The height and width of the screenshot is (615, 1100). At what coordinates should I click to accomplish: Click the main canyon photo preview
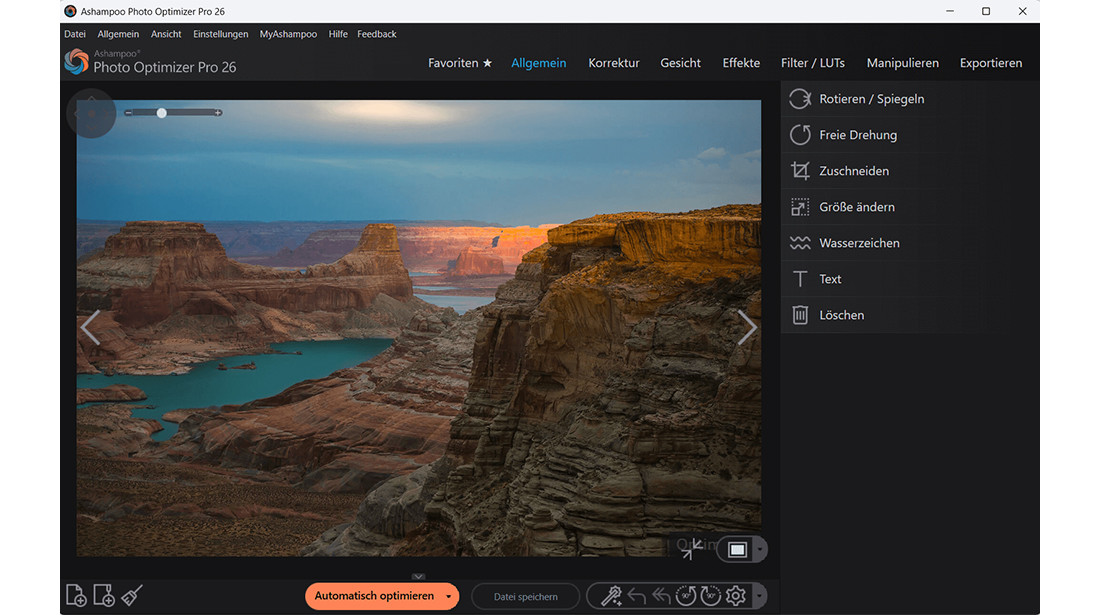pyautogui.click(x=419, y=328)
